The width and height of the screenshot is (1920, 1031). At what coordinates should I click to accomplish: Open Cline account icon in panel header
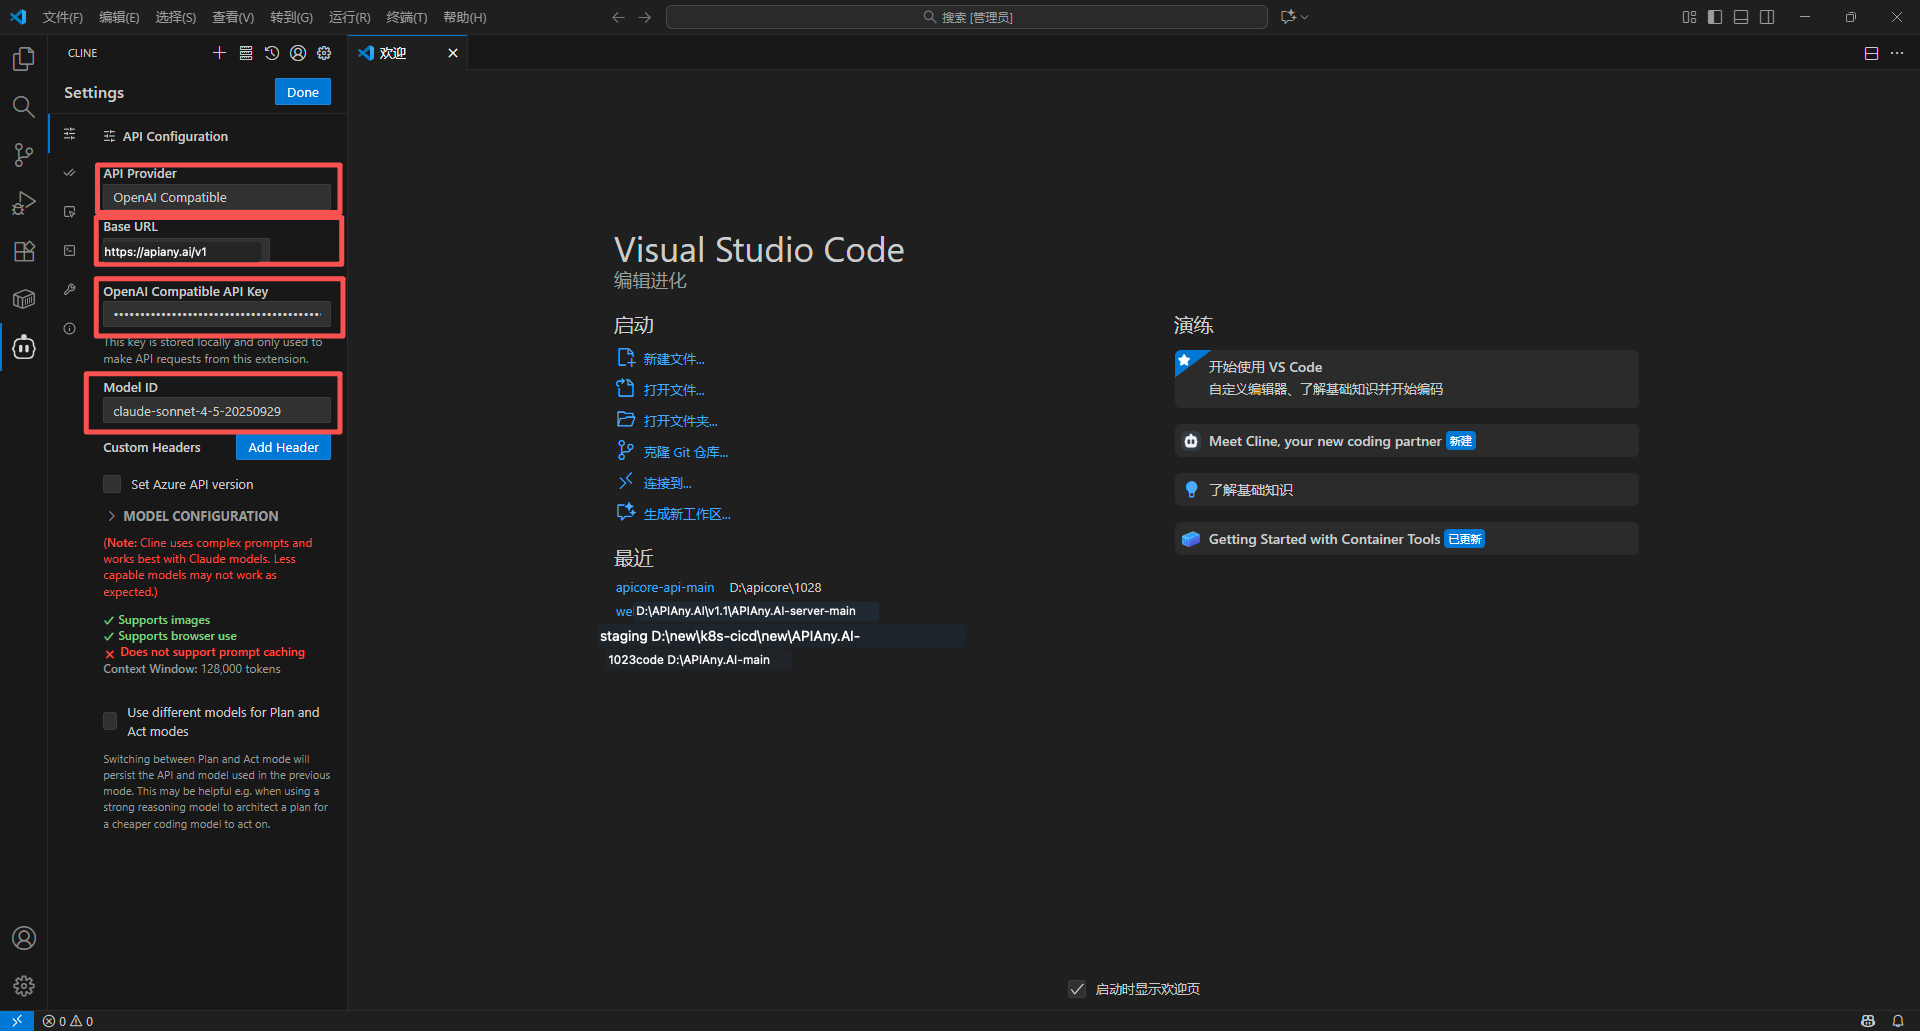[x=298, y=53]
